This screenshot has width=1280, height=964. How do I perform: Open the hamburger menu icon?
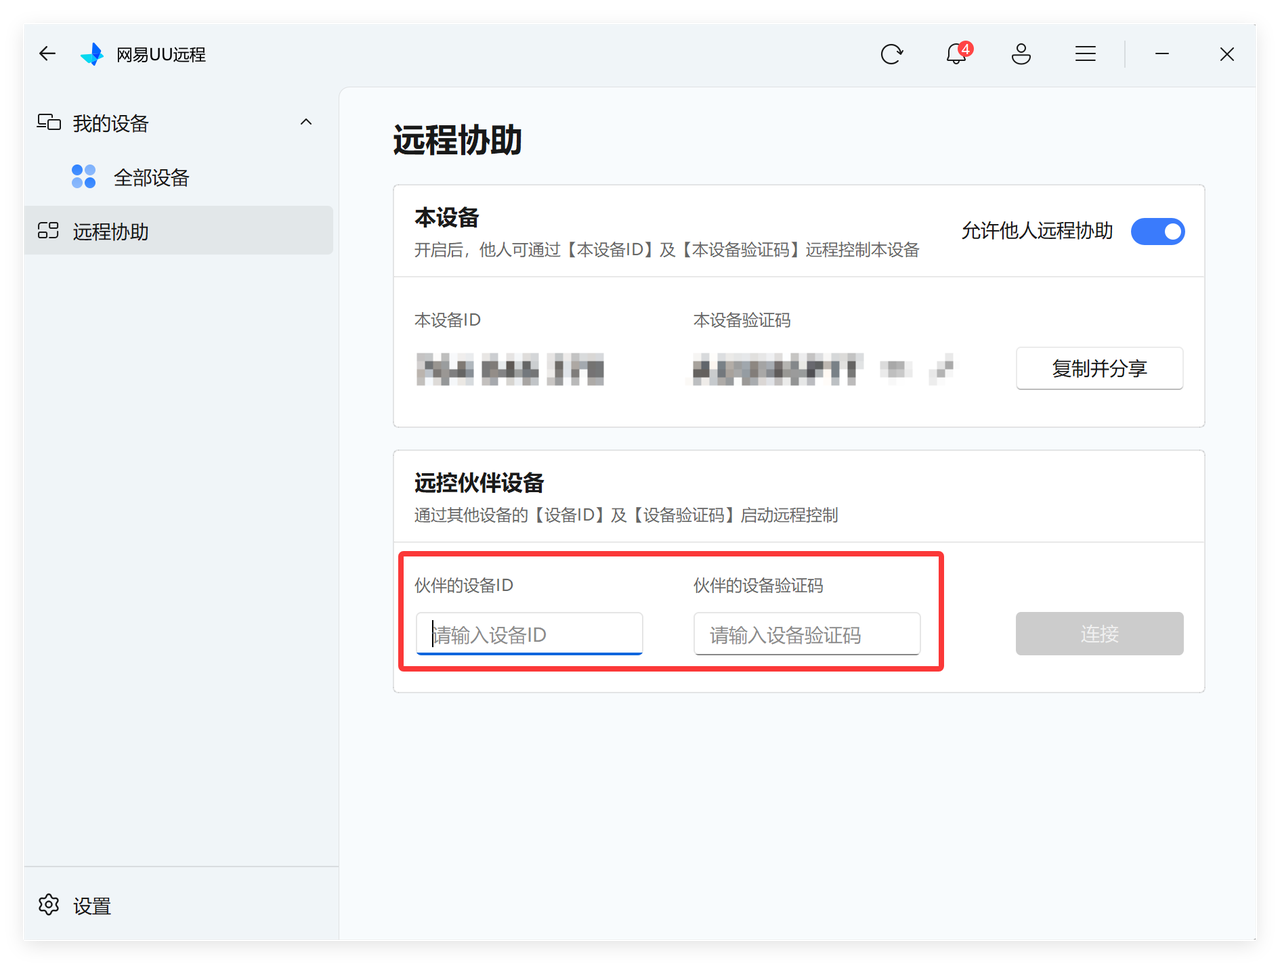[1085, 54]
